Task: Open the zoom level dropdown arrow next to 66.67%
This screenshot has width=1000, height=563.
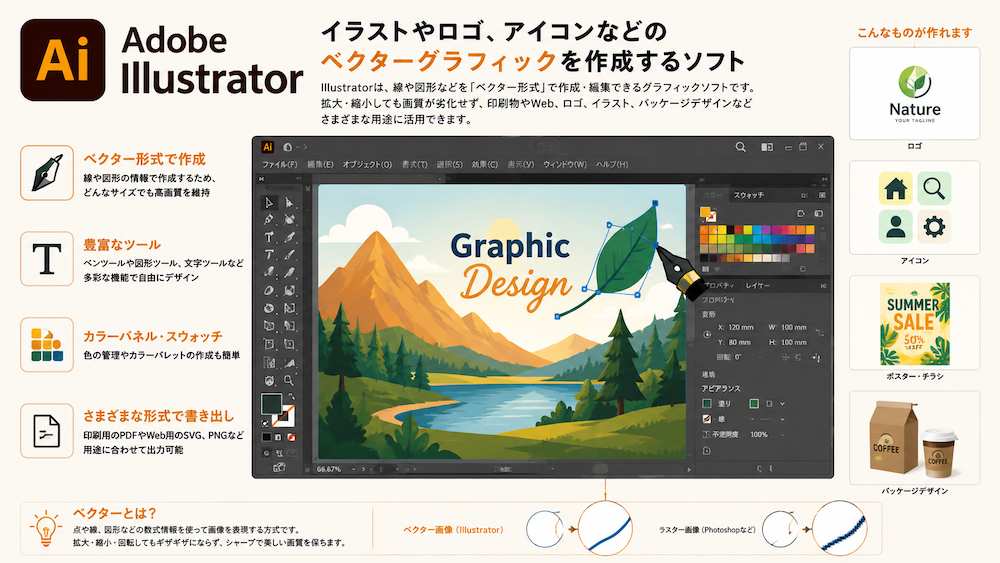Action: (354, 469)
